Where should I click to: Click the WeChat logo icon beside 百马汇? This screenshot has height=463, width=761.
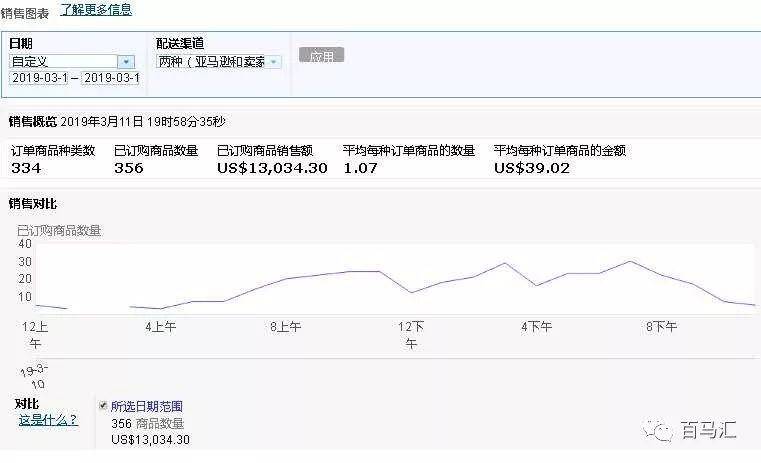663,431
